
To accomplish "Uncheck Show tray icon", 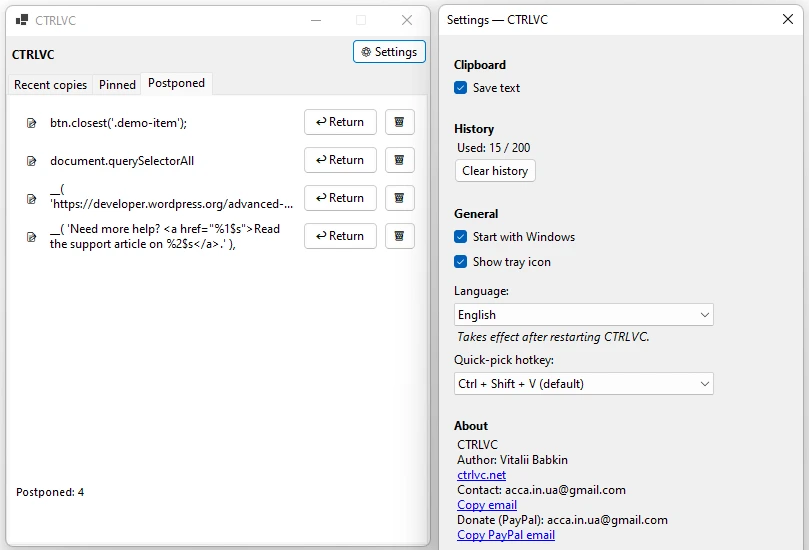I will 461,262.
